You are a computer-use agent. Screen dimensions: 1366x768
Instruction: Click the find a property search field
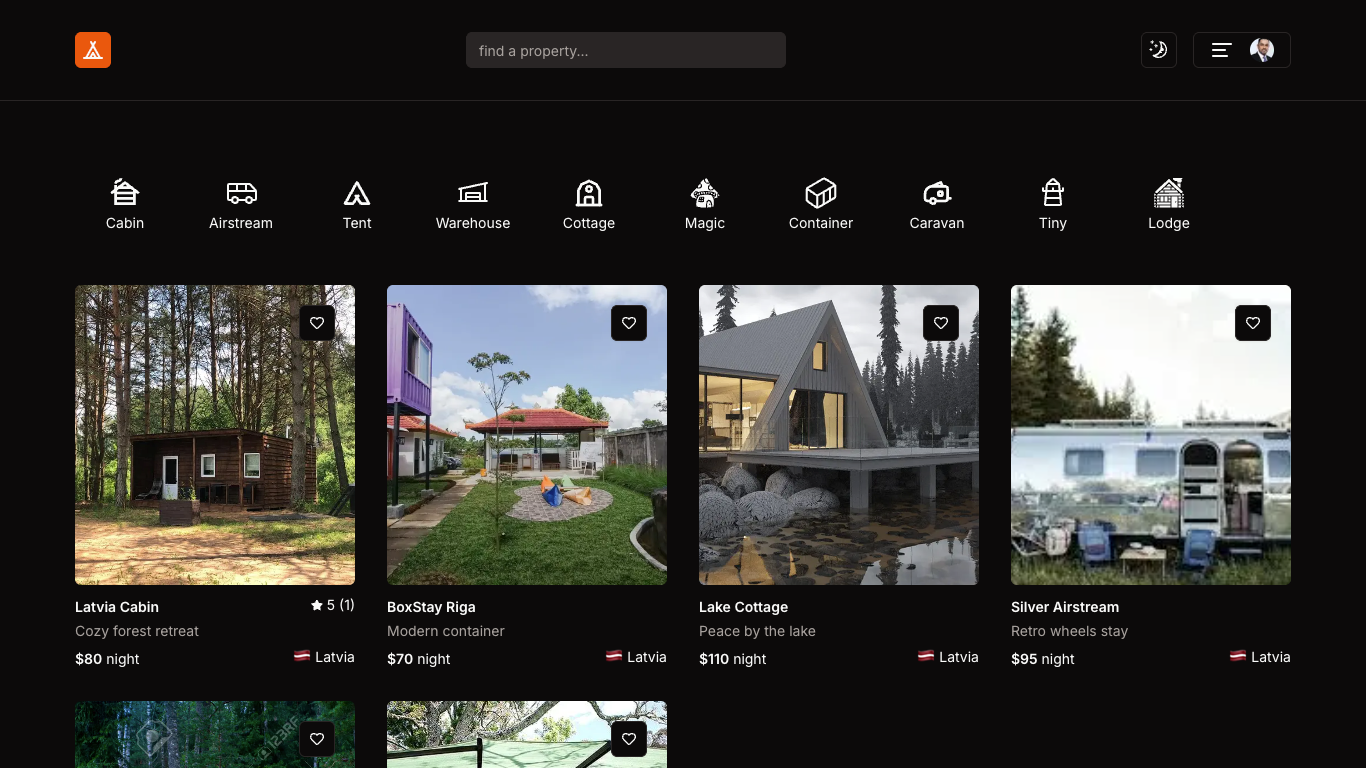coord(625,50)
